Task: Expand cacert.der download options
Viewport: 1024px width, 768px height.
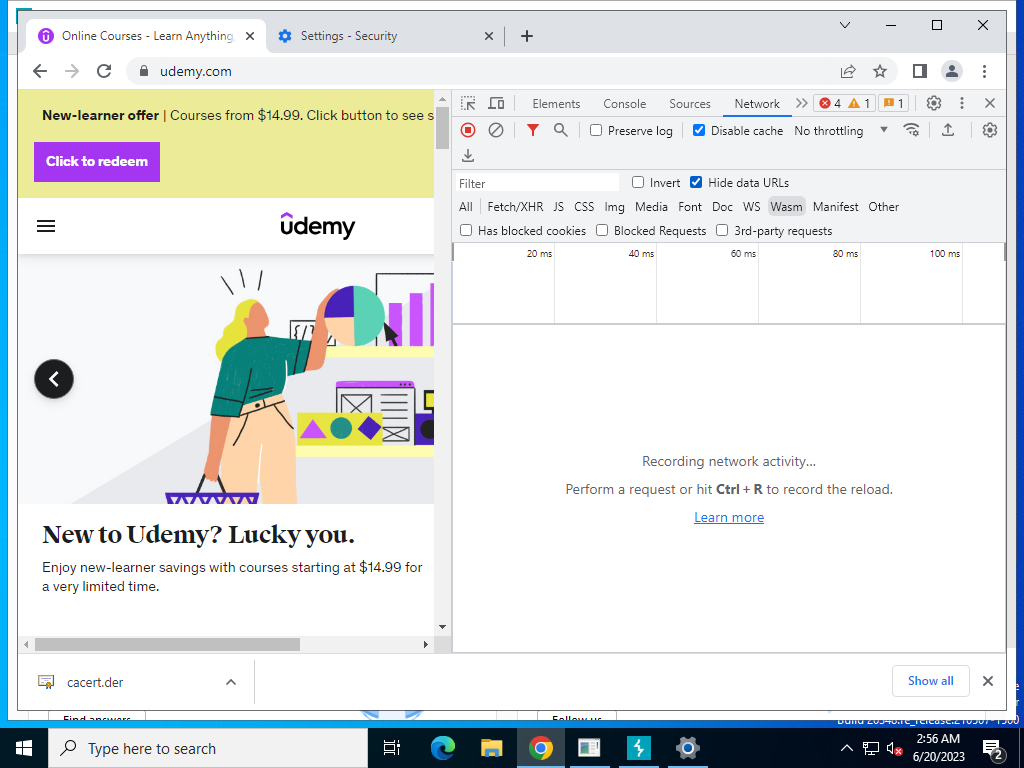Action: (231, 682)
